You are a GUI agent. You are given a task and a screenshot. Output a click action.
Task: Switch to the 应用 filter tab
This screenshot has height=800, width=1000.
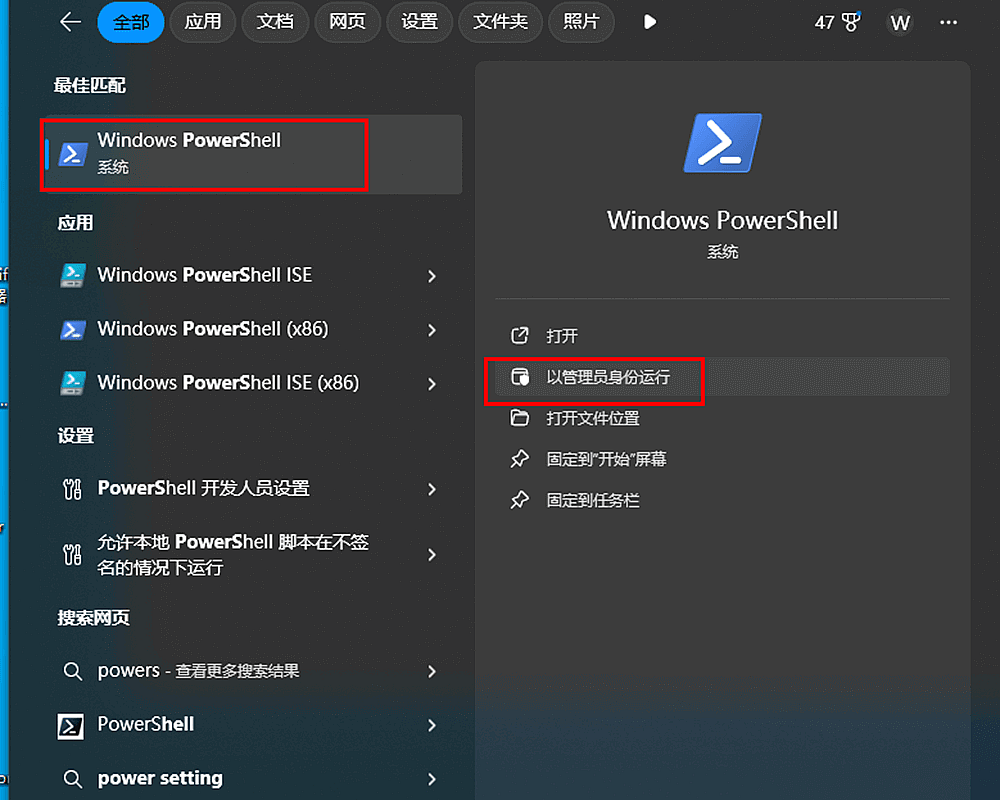(203, 22)
